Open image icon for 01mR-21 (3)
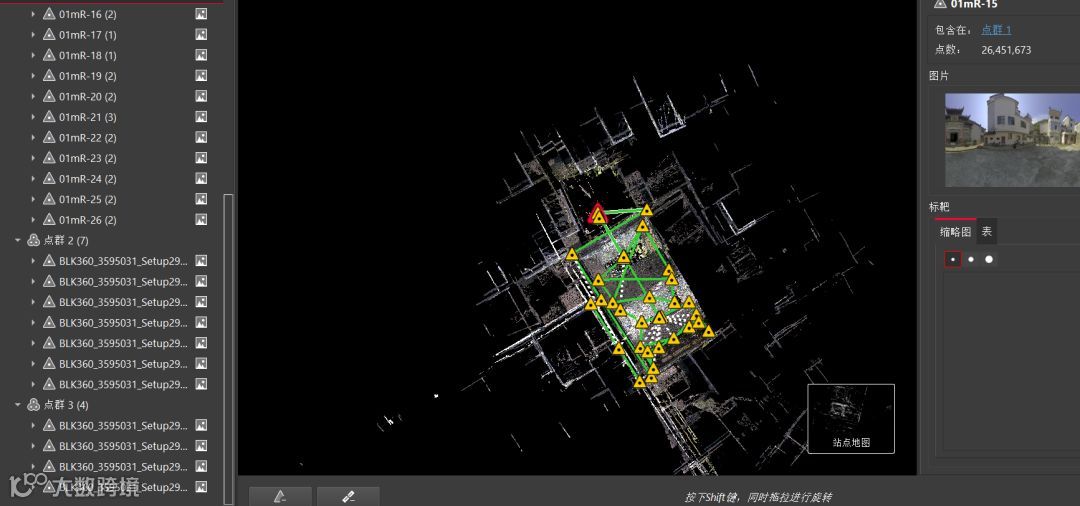Screen dimensions: 1080x506 coord(201,117)
